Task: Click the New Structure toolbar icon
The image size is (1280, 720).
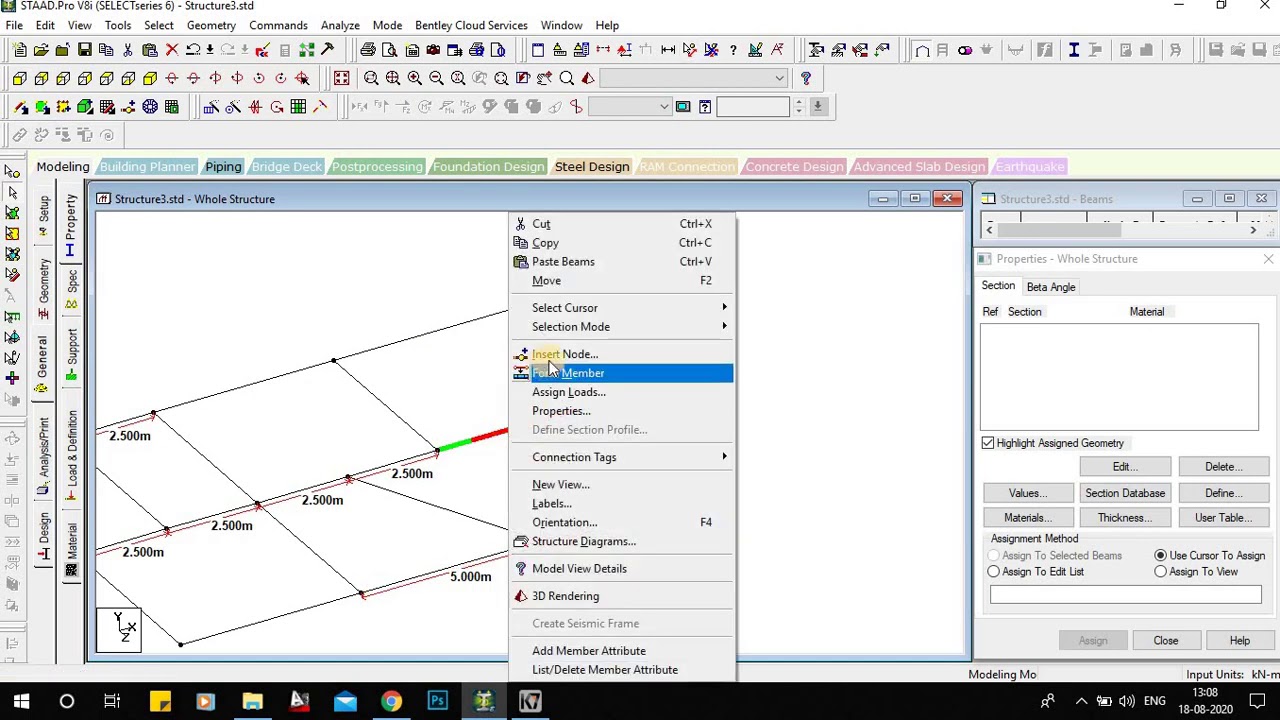Action: pyautogui.click(x=19, y=50)
